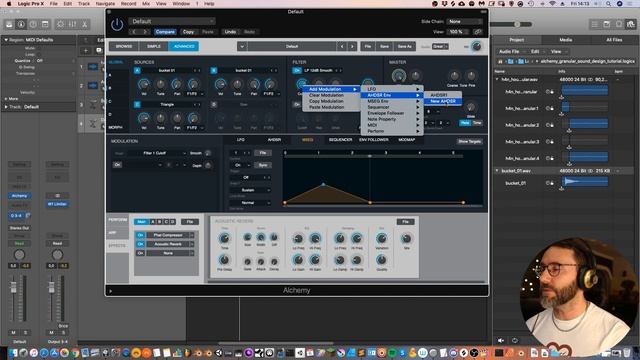The height and width of the screenshot is (360, 640).
Task: Toggle source B on/off button
Action: tap(213, 71)
